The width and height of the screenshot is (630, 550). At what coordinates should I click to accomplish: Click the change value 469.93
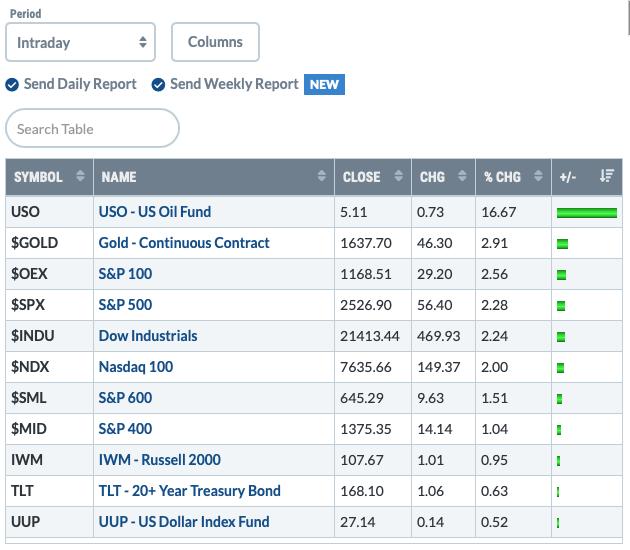point(438,336)
